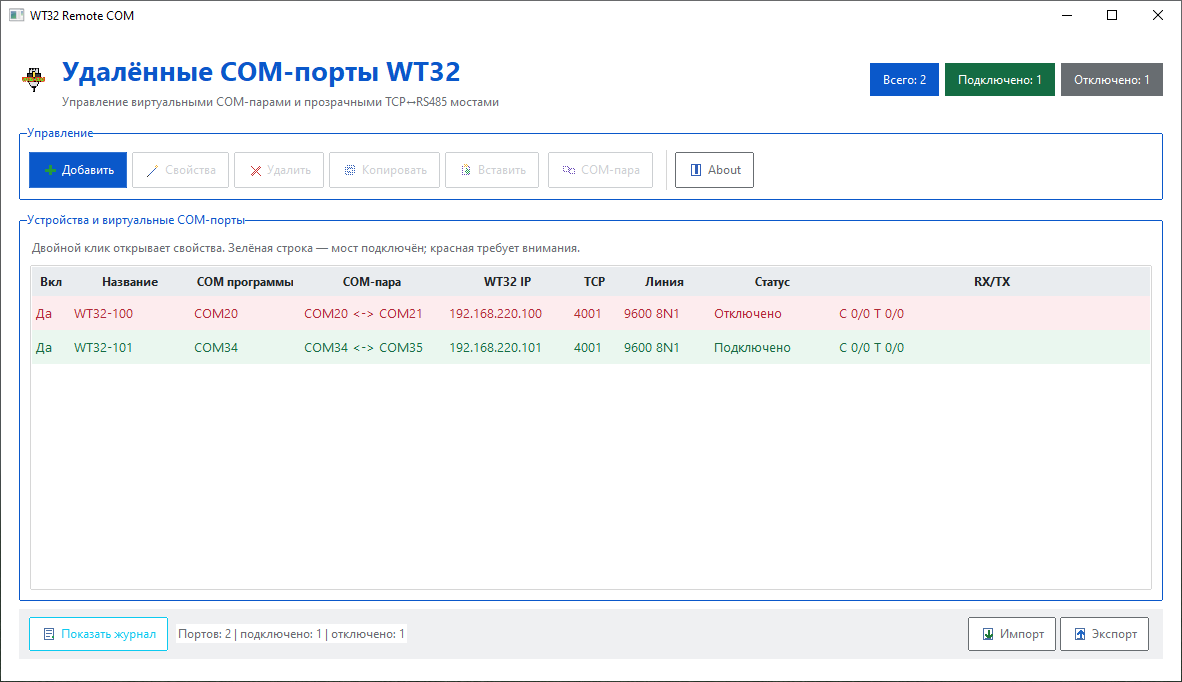Select the WT32-100 device name
The width and height of the screenshot is (1182, 682).
tap(103, 313)
